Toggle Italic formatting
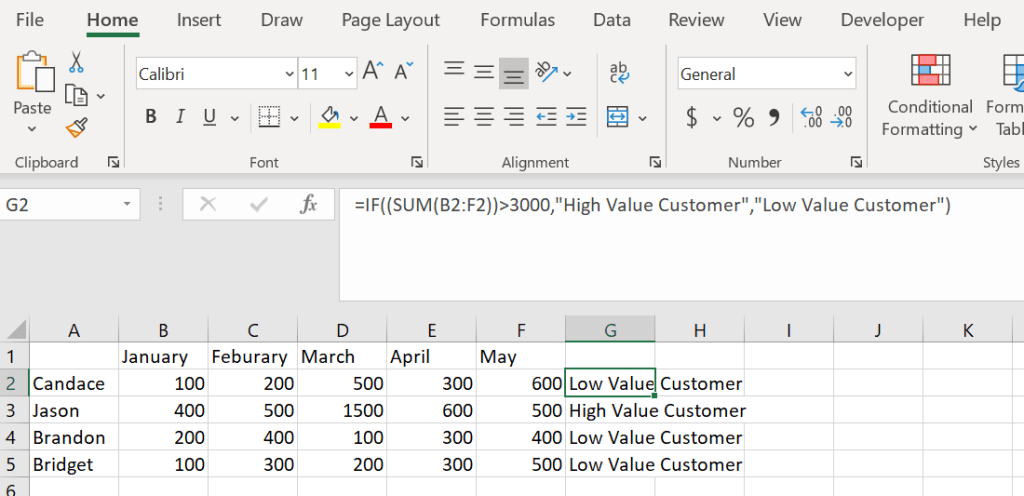1024x496 pixels. 181,117
